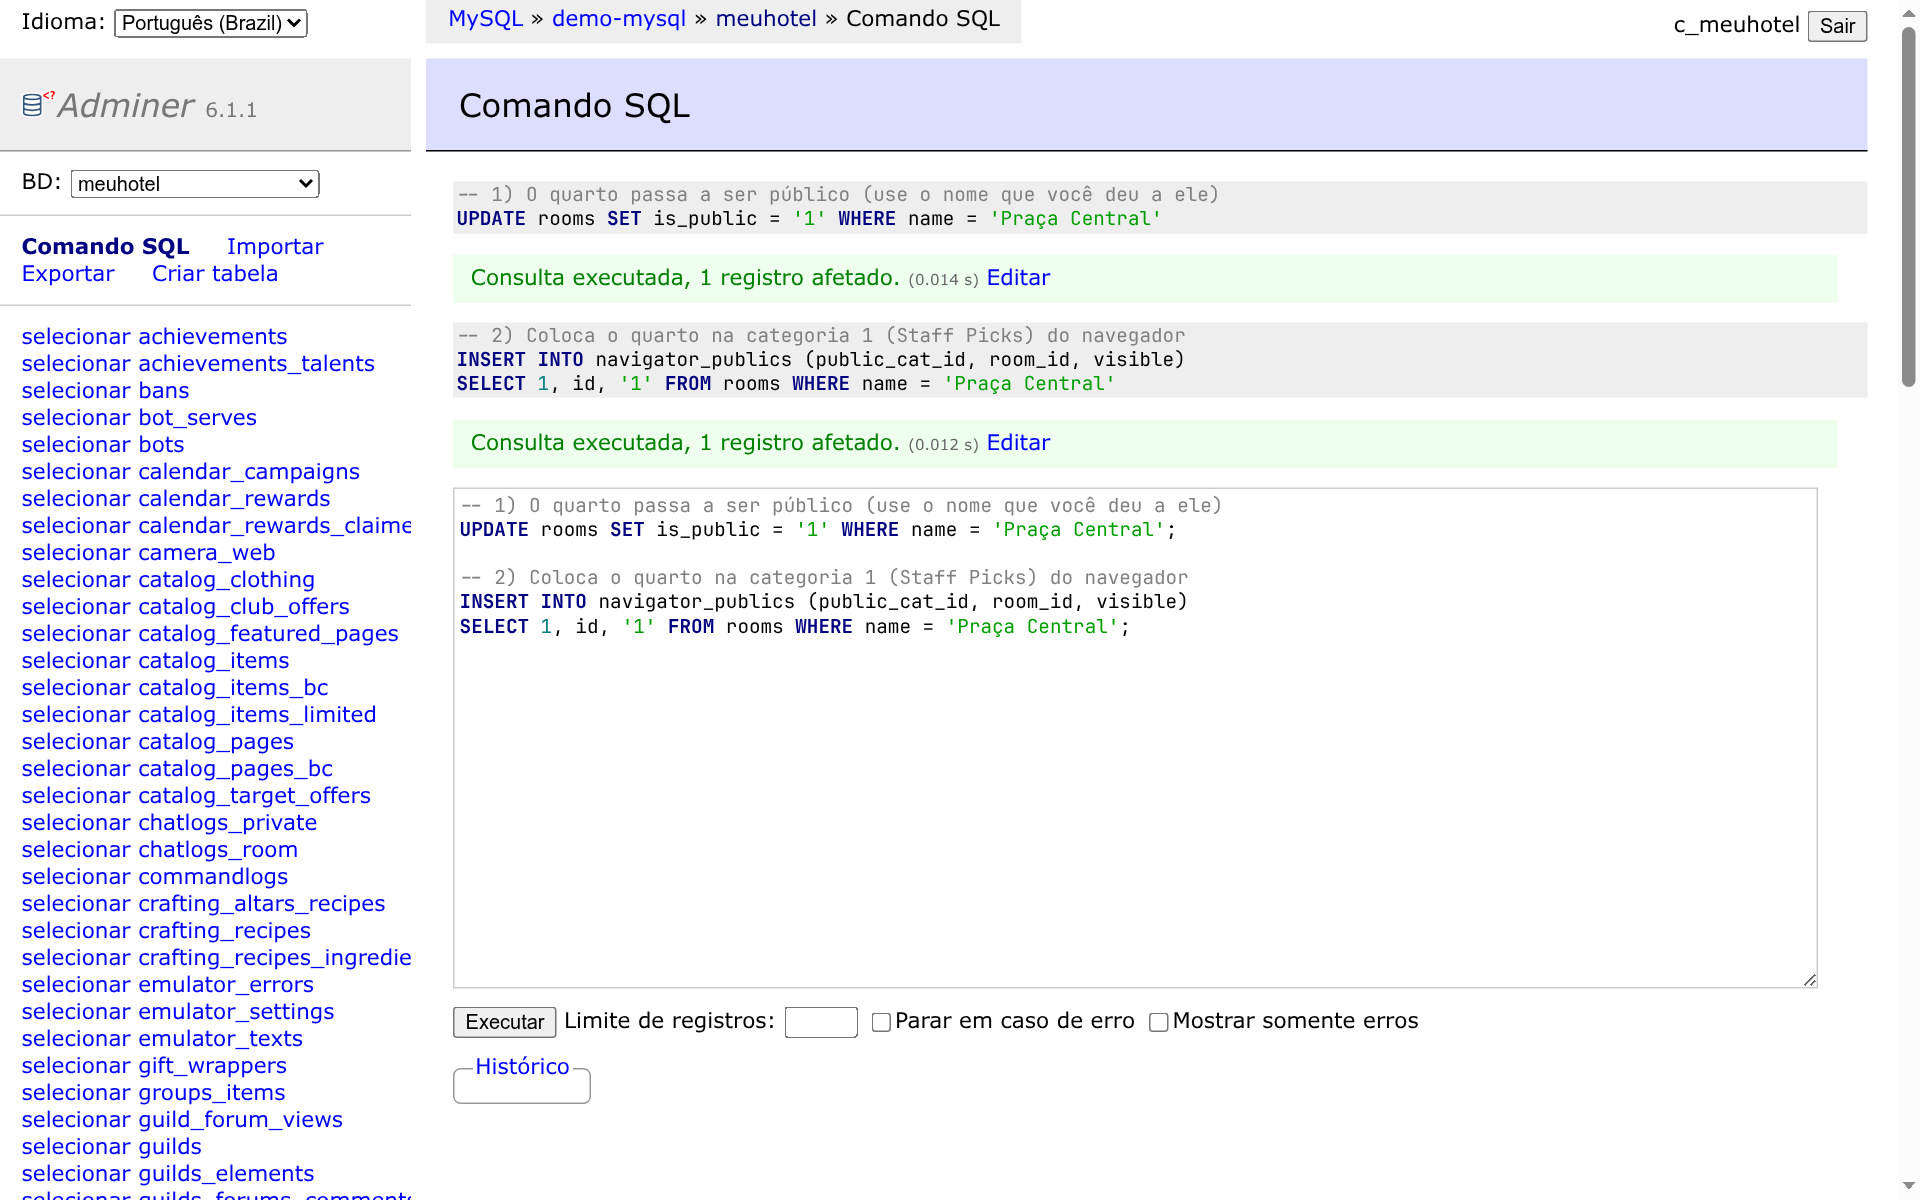The height and width of the screenshot is (1200, 1920).
Task: Enable Mostrar somente erros checkbox
Action: 1159,1022
